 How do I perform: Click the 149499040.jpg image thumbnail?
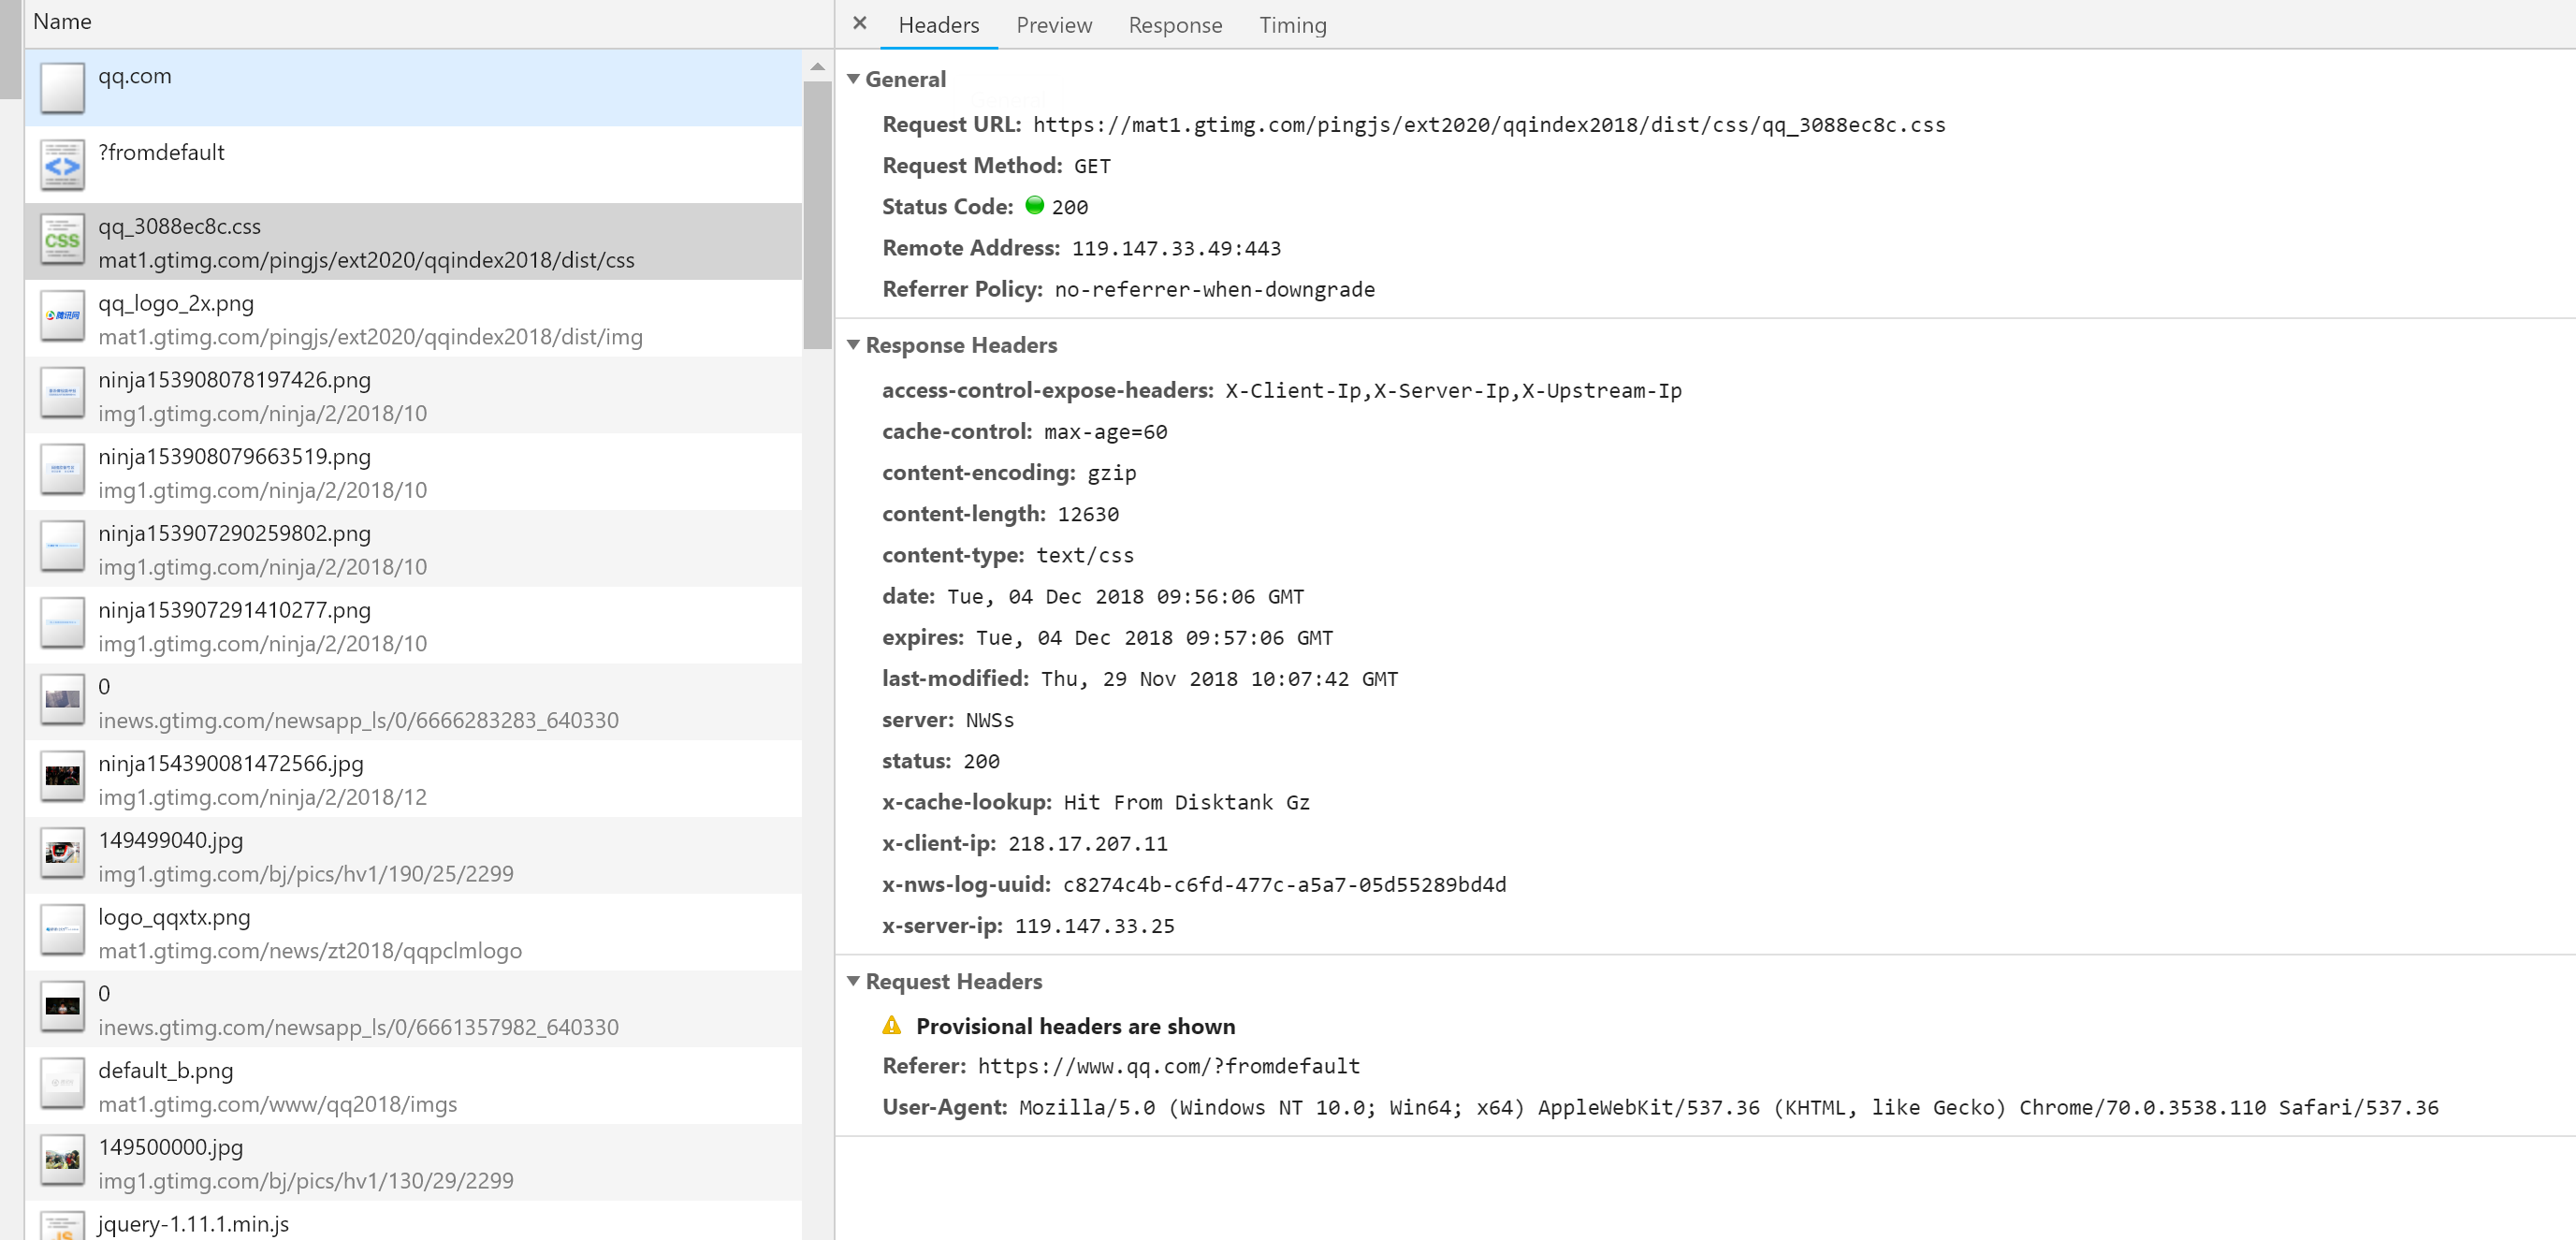click(62, 854)
